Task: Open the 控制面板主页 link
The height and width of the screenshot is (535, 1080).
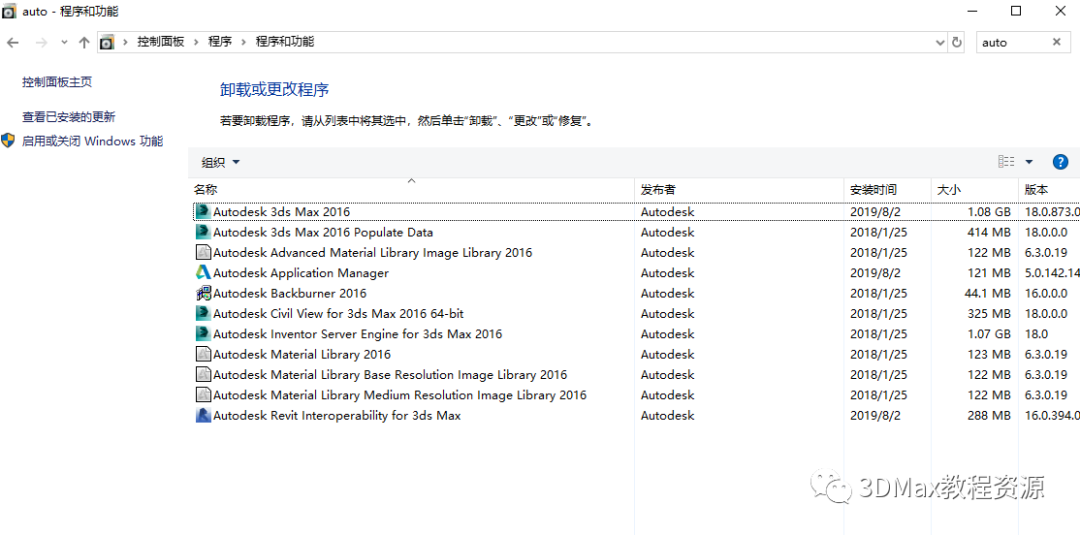Action: 57,82
